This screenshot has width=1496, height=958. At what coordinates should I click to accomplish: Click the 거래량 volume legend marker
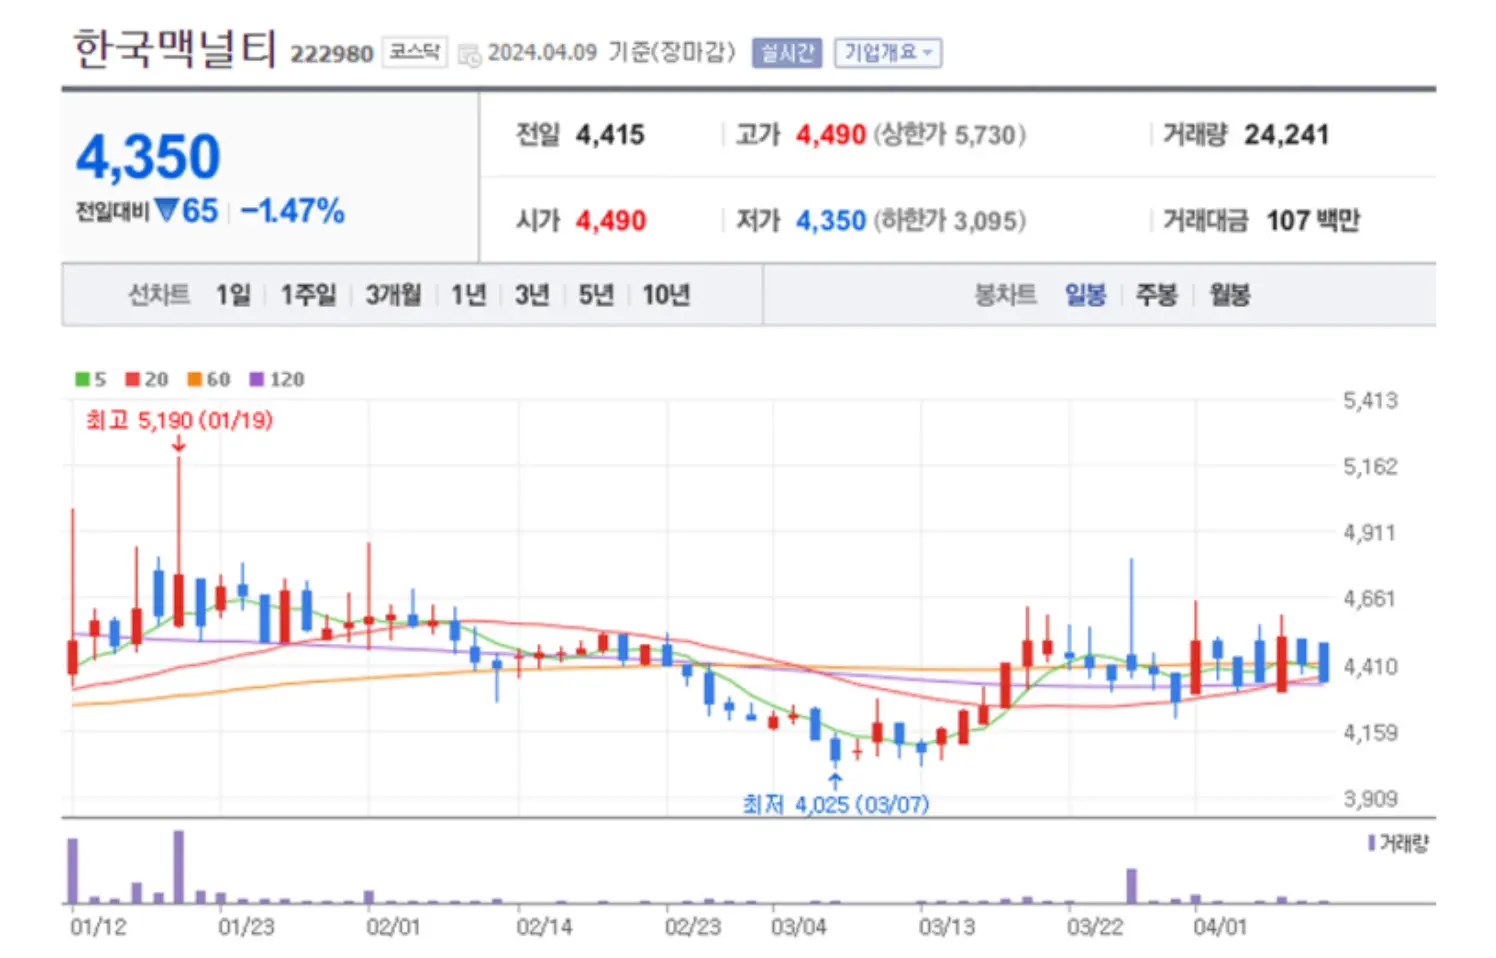coord(1372,844)
